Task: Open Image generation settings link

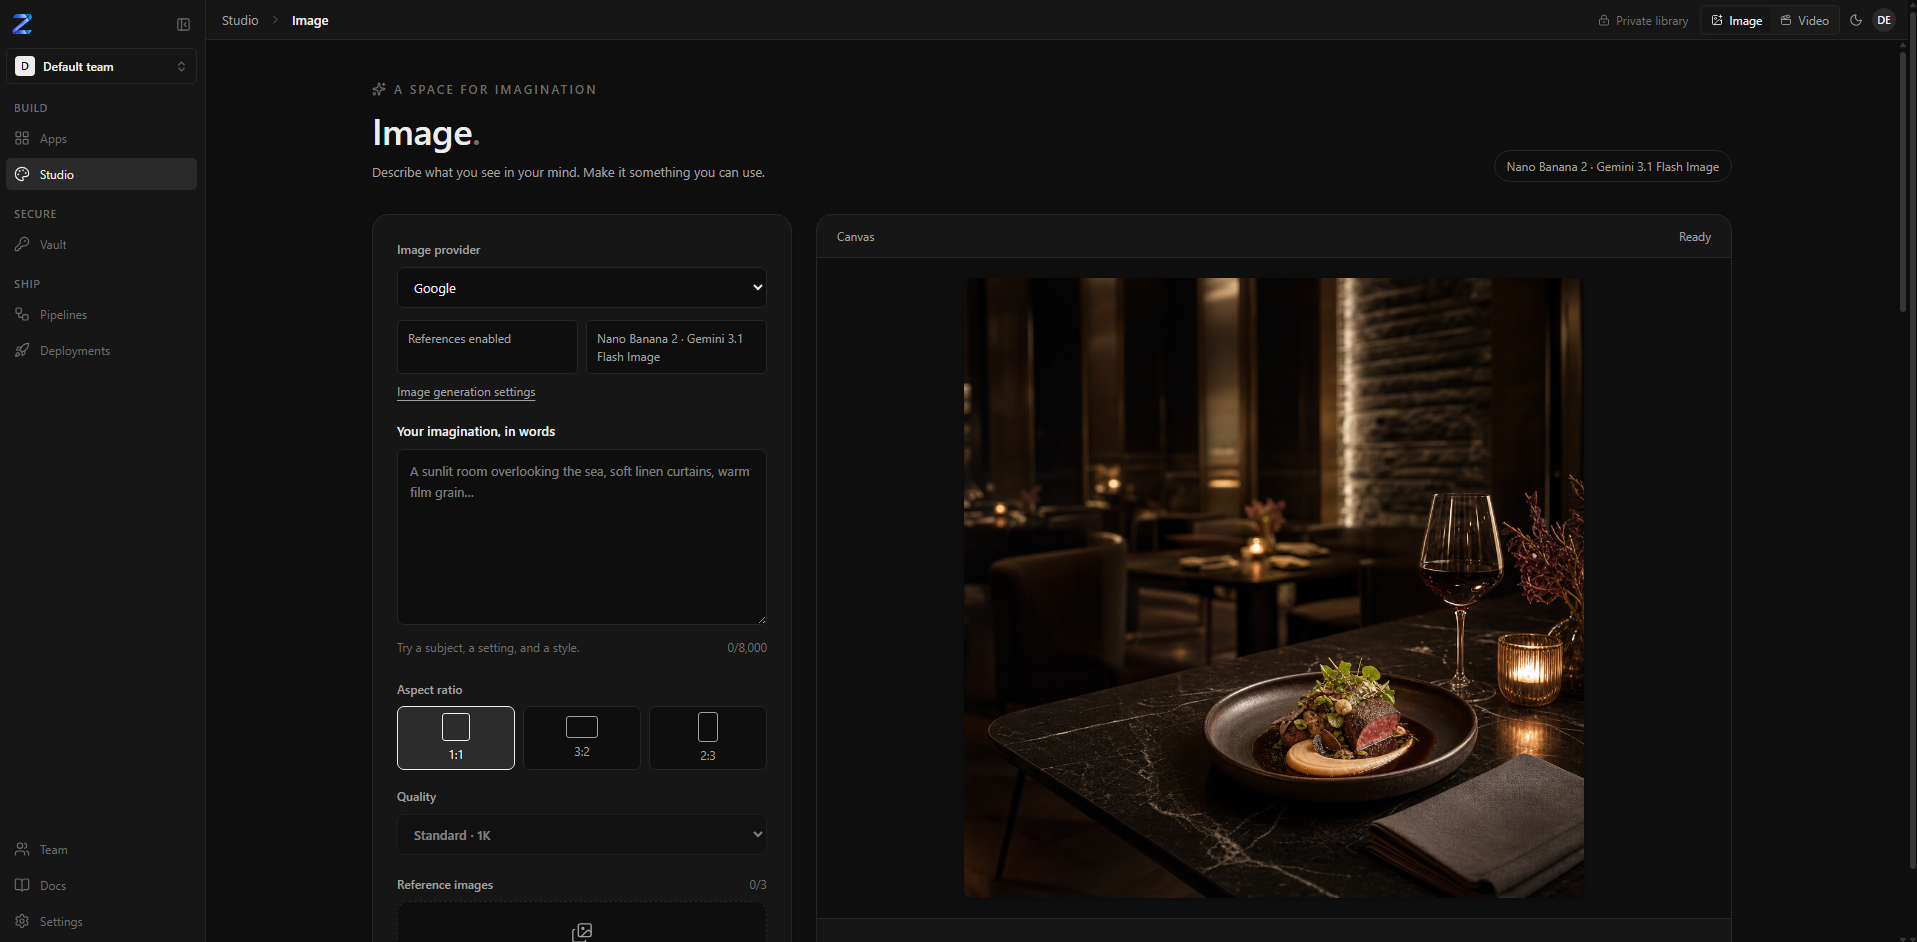Action: coord(466,392)
